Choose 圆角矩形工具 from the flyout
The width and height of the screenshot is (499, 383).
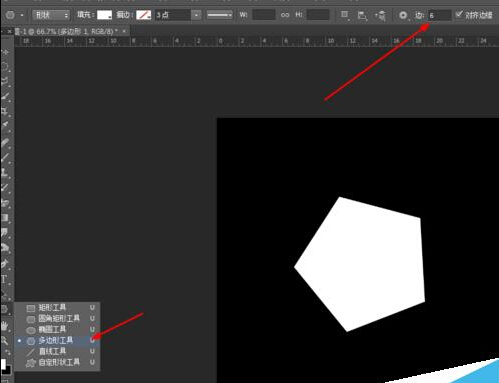tap(57, 318)
